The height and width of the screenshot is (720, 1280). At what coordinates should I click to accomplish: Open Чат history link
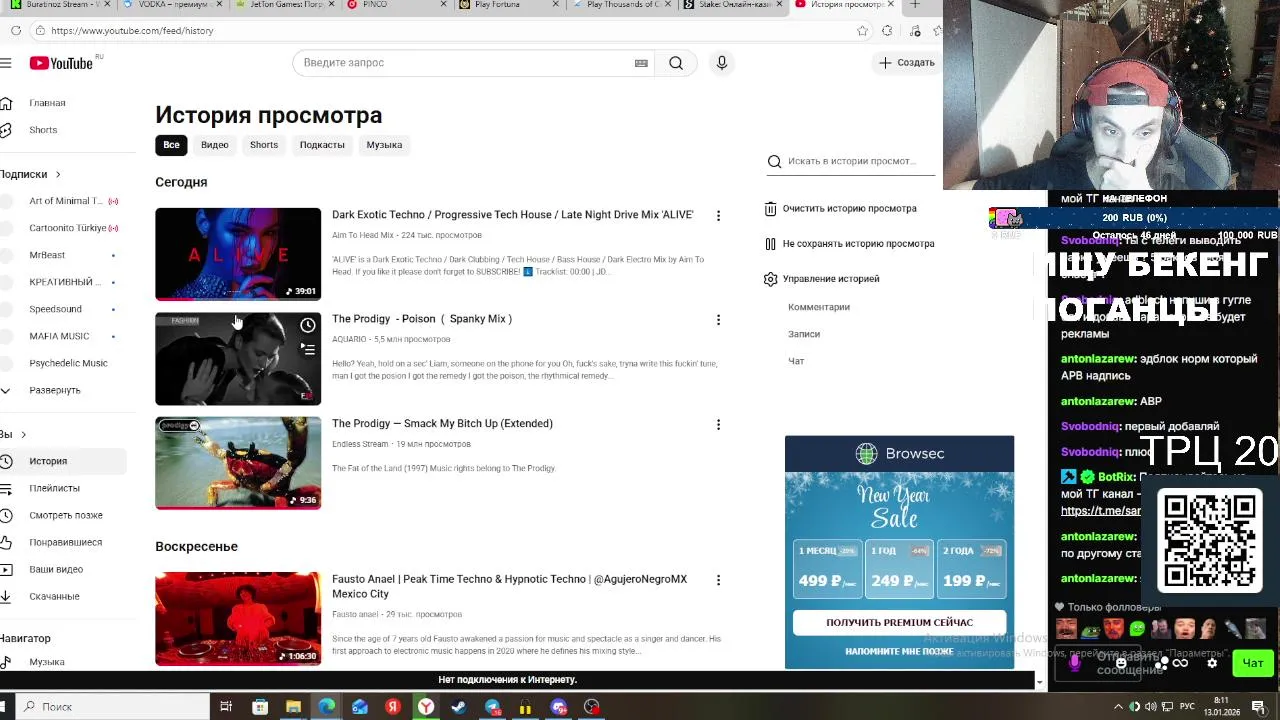[x=796, y=361]
